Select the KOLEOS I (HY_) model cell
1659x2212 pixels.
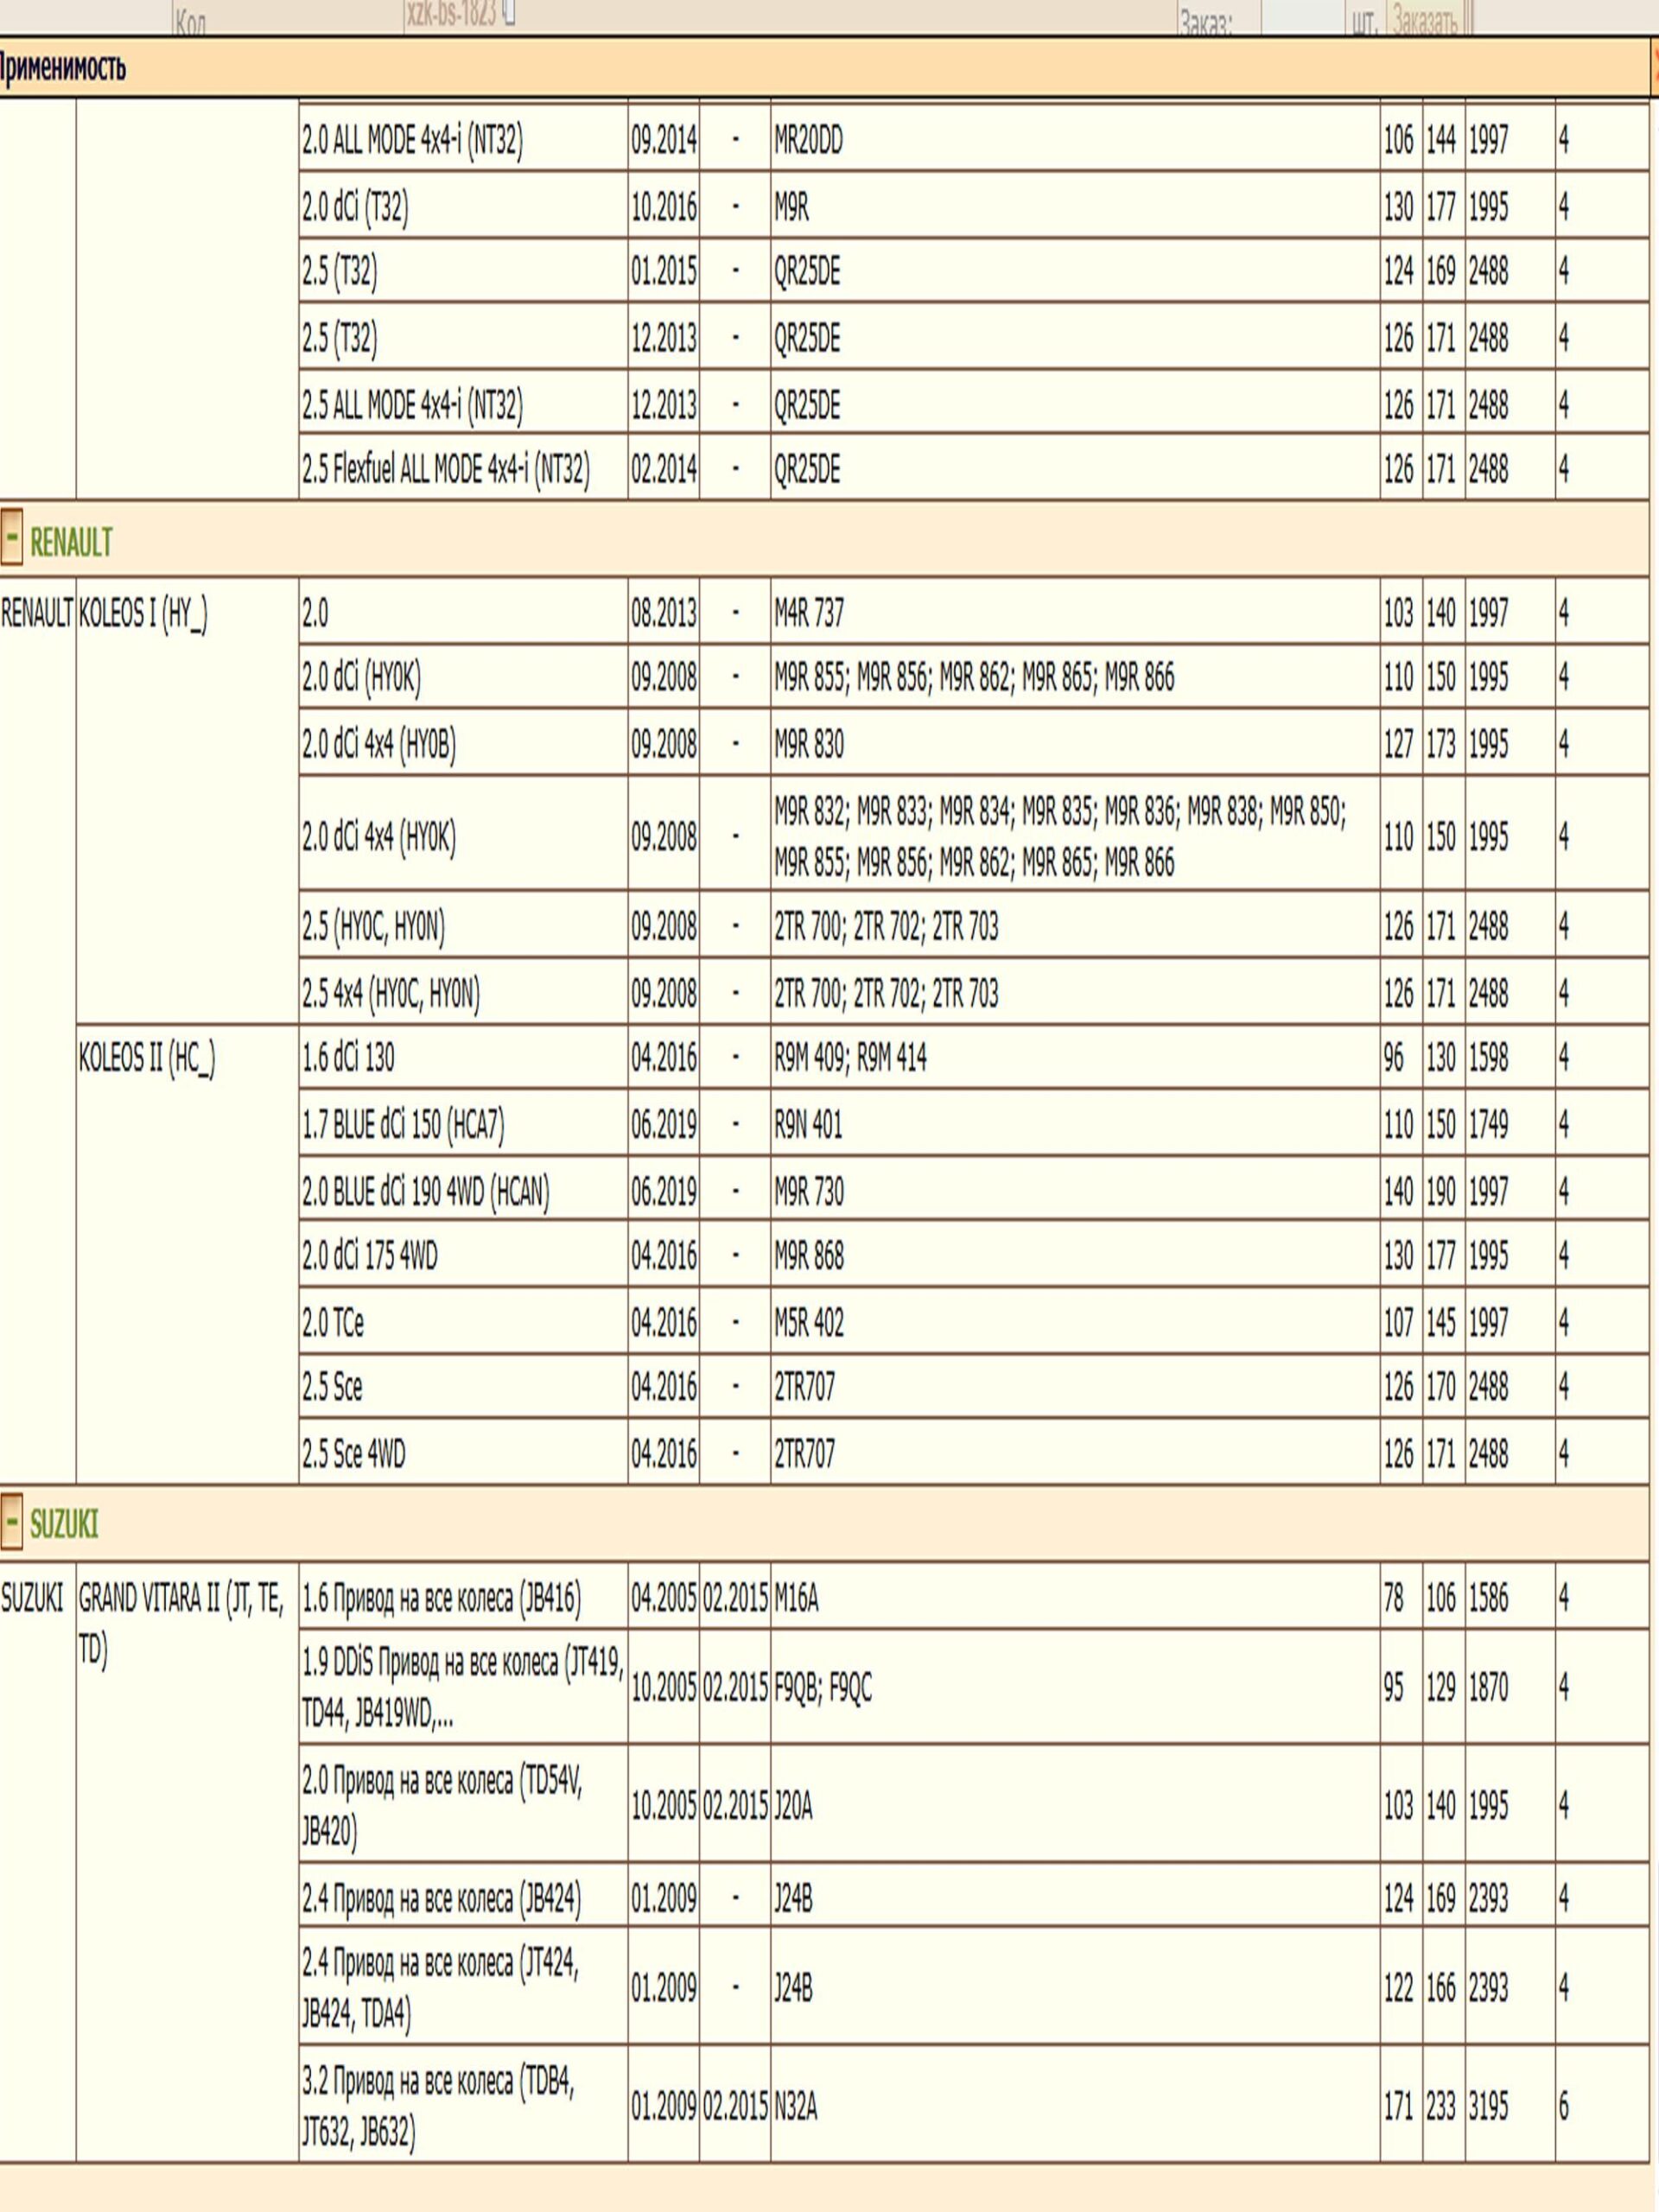pos(143,615)
